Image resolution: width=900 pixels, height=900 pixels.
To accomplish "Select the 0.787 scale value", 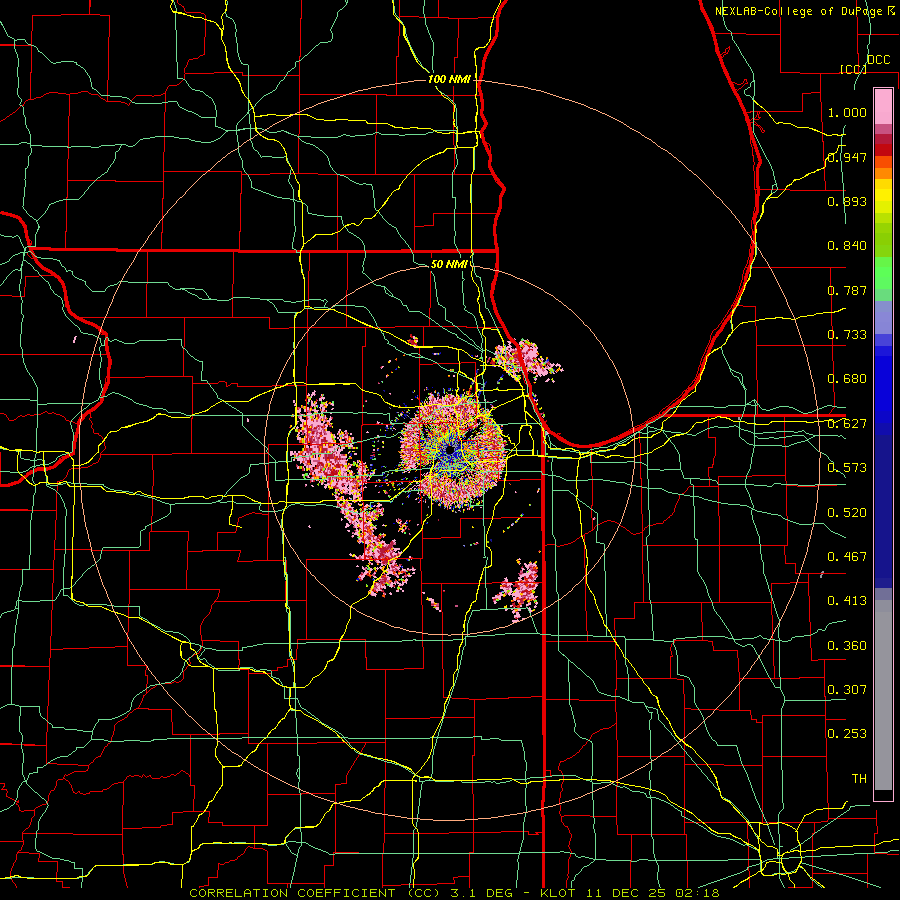I will (x=847, y=290).
